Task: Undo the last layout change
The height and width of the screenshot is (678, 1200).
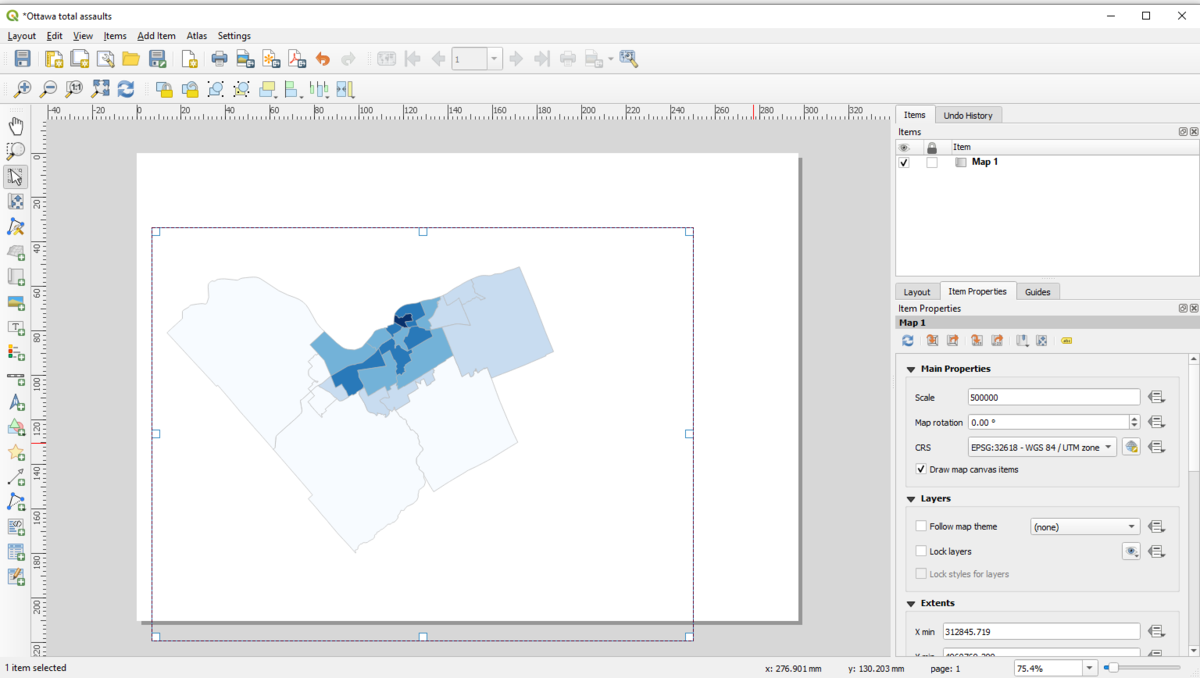Action: point(322,58)
